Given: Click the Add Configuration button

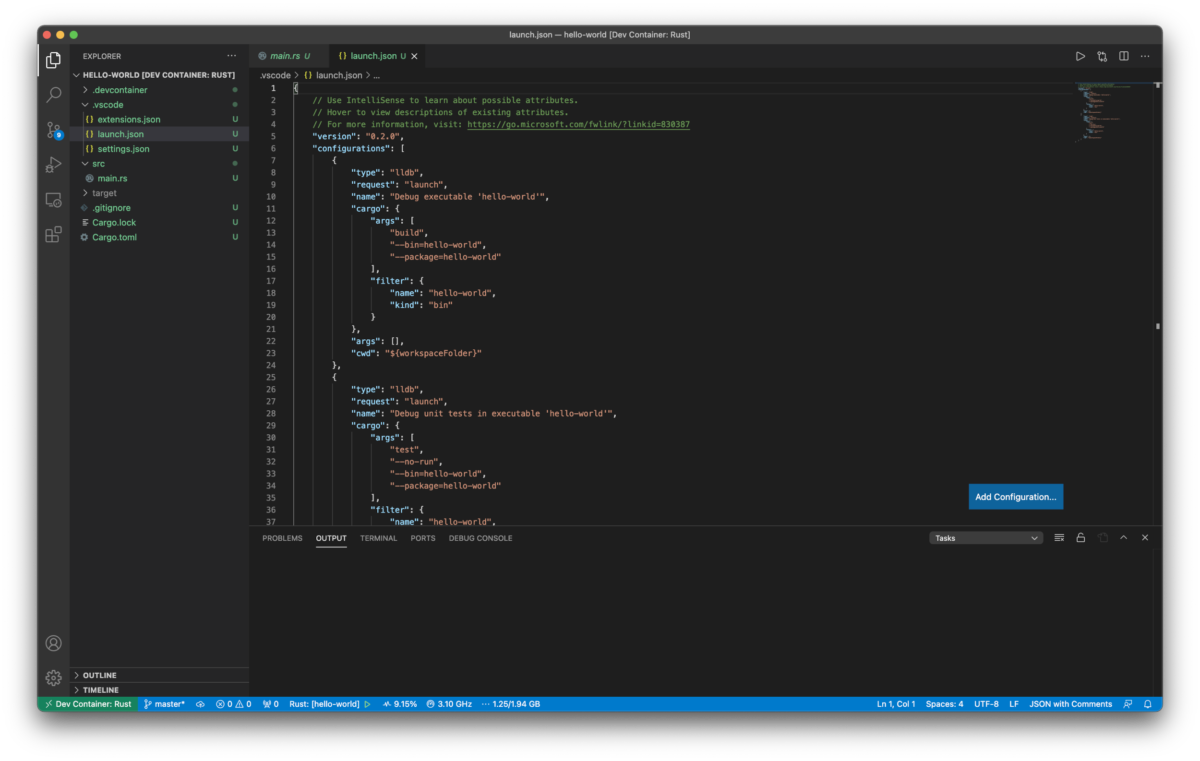Looking at the screenshot, I should pyautogui.click(x=1016, y=496).
